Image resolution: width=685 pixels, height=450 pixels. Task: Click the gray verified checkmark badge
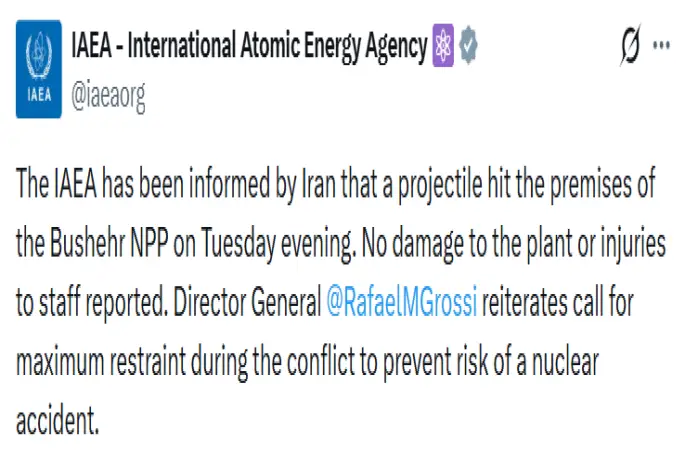pos(467,44)
